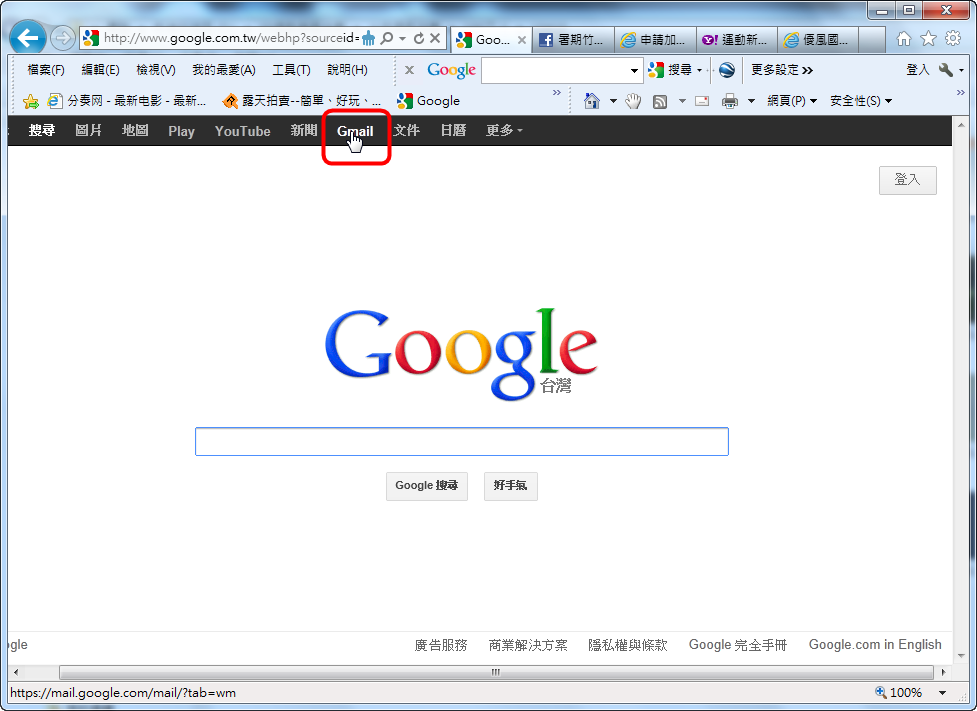Open the 檔案(F) menu

(x=46, y=70)
